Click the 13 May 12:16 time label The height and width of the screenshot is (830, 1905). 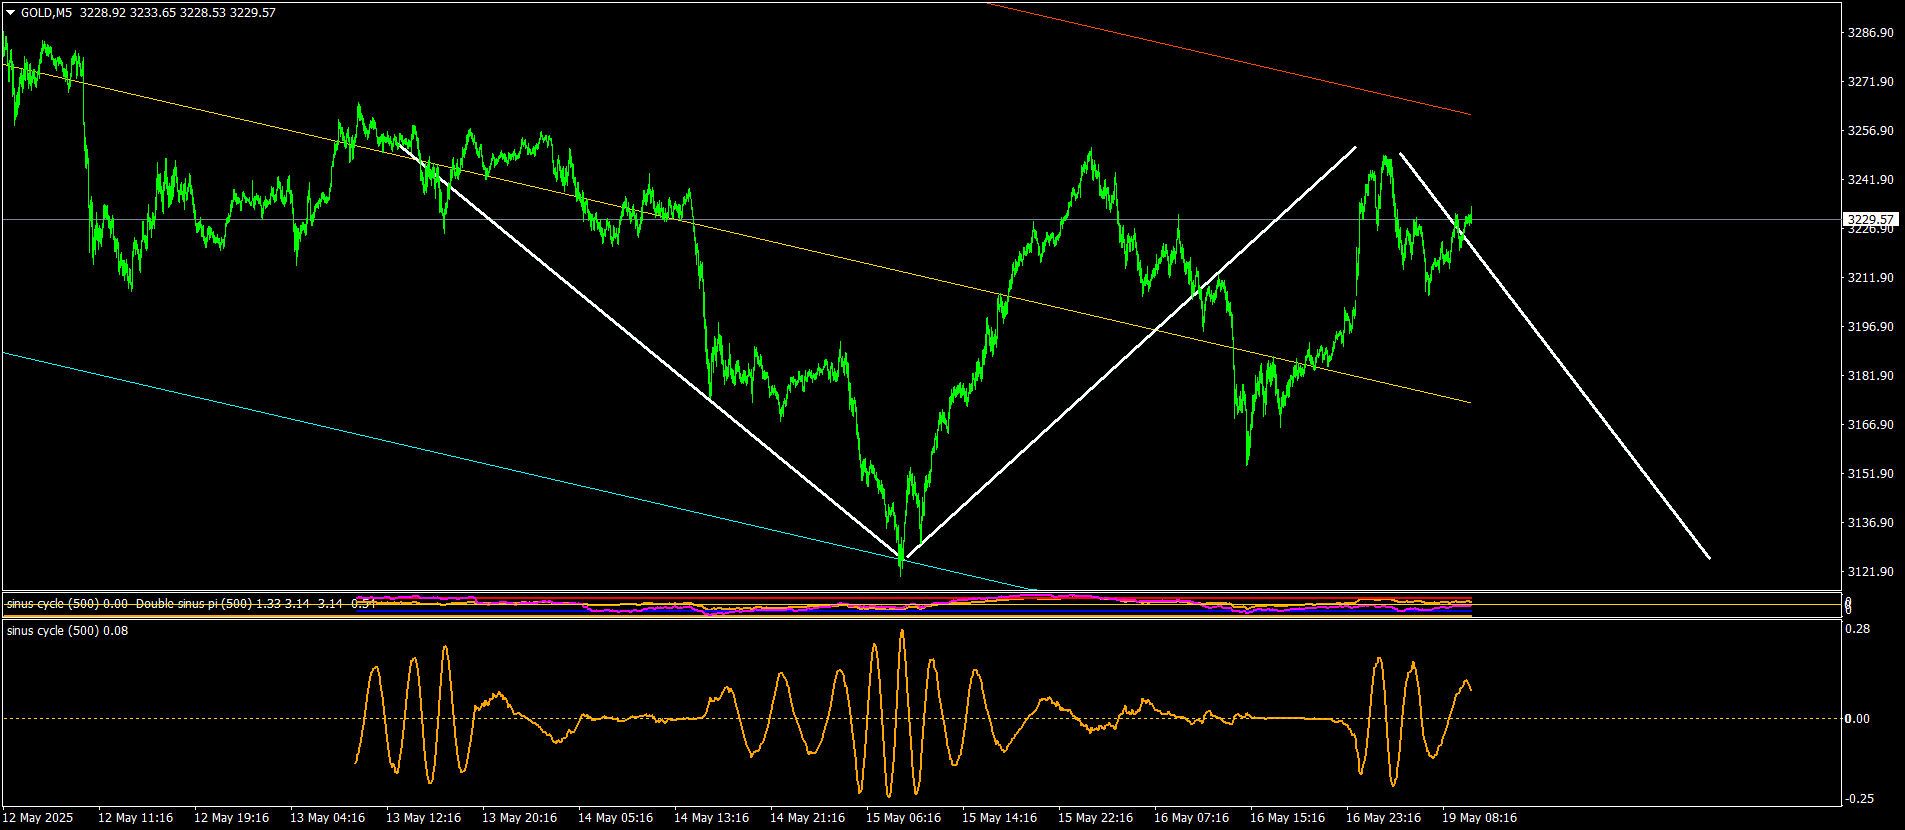click(423, 818)
